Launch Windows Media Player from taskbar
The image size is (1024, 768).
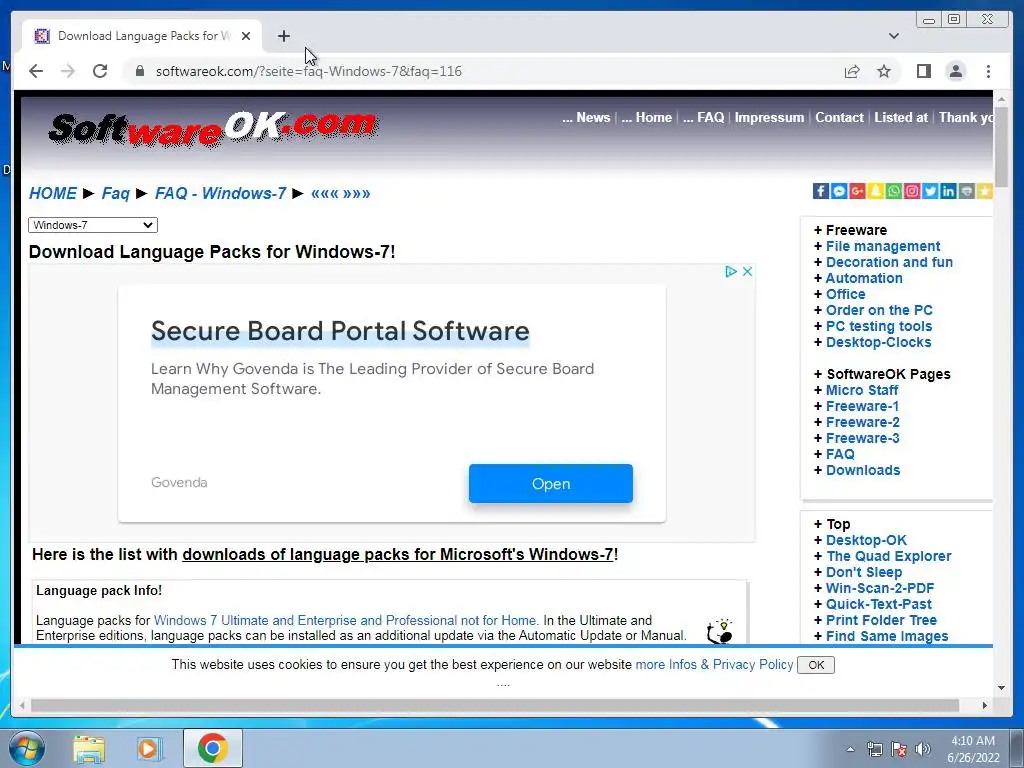point(150,748)
